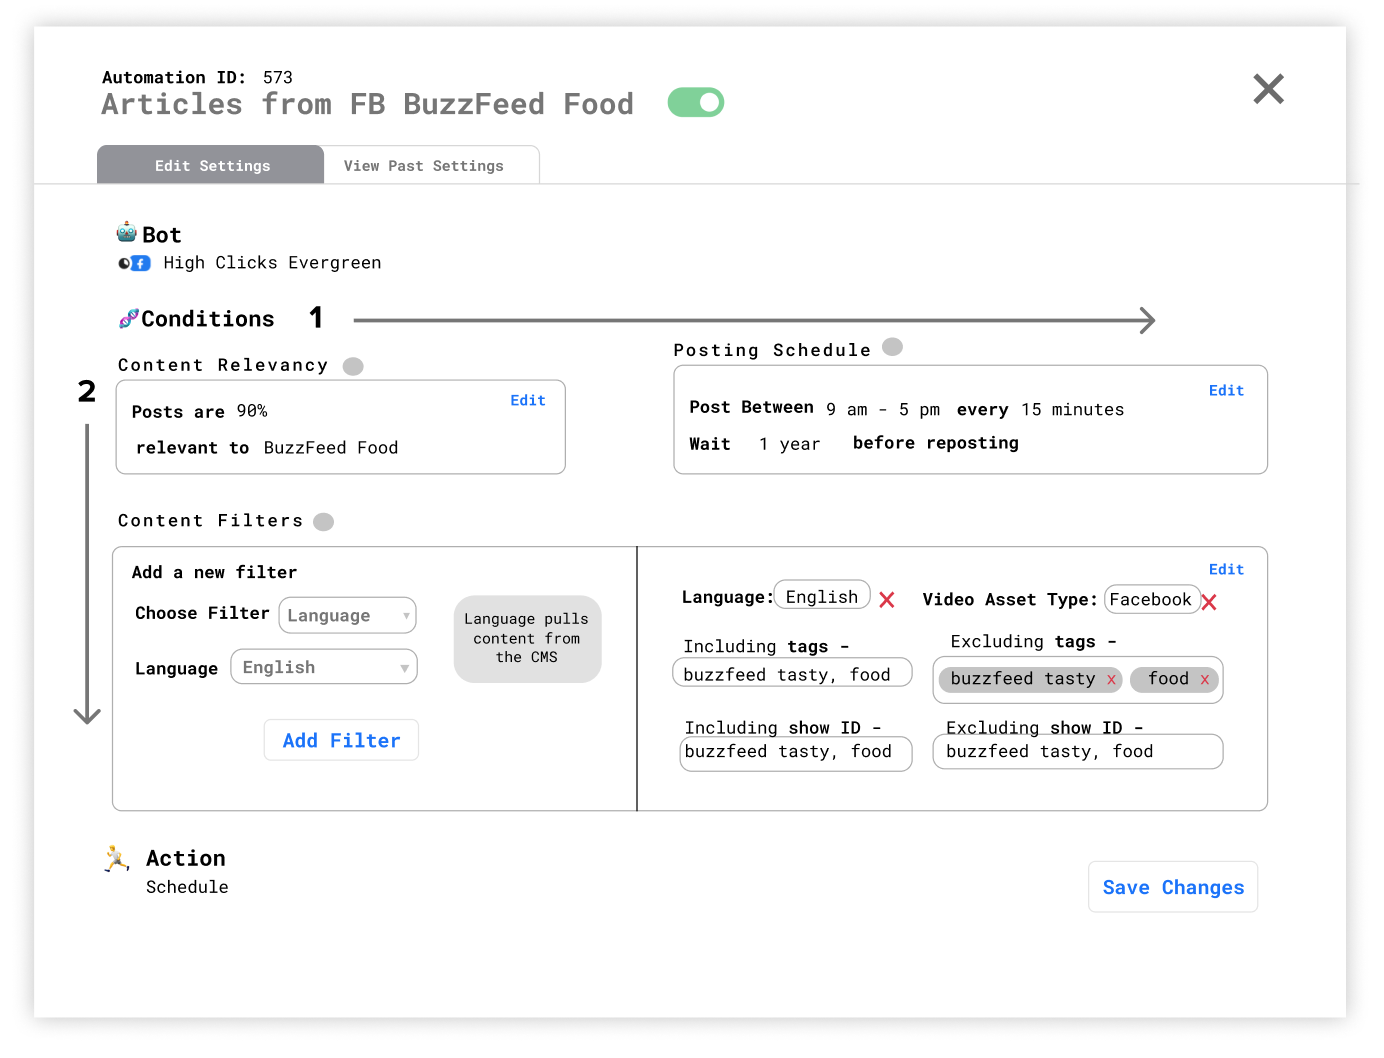Click the 'Articles from FB BuzzFeed Food' title
1384x1058 pixels.
pos(367,104)
